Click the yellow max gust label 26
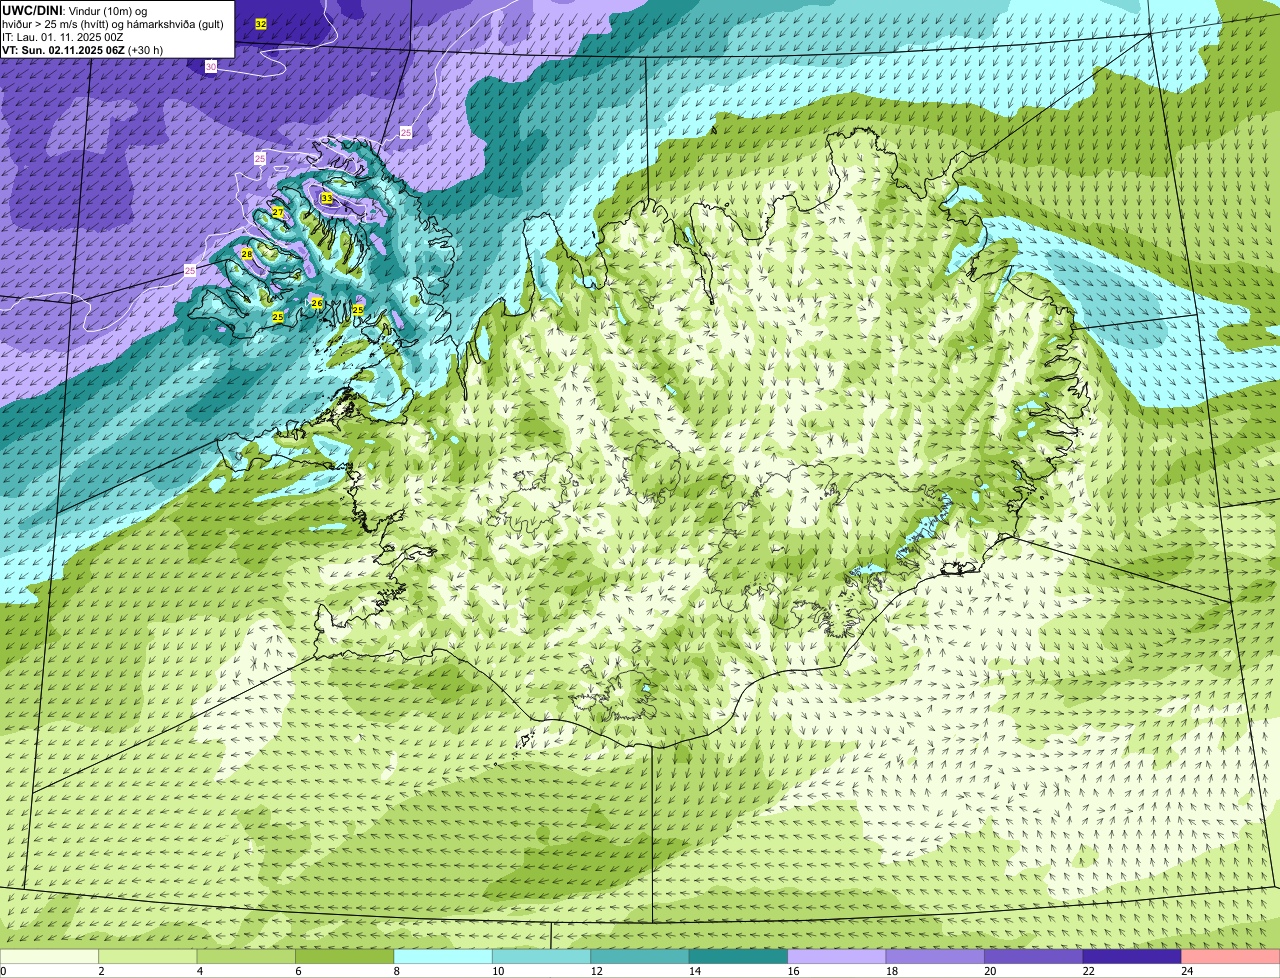 (x=317, y=302)
